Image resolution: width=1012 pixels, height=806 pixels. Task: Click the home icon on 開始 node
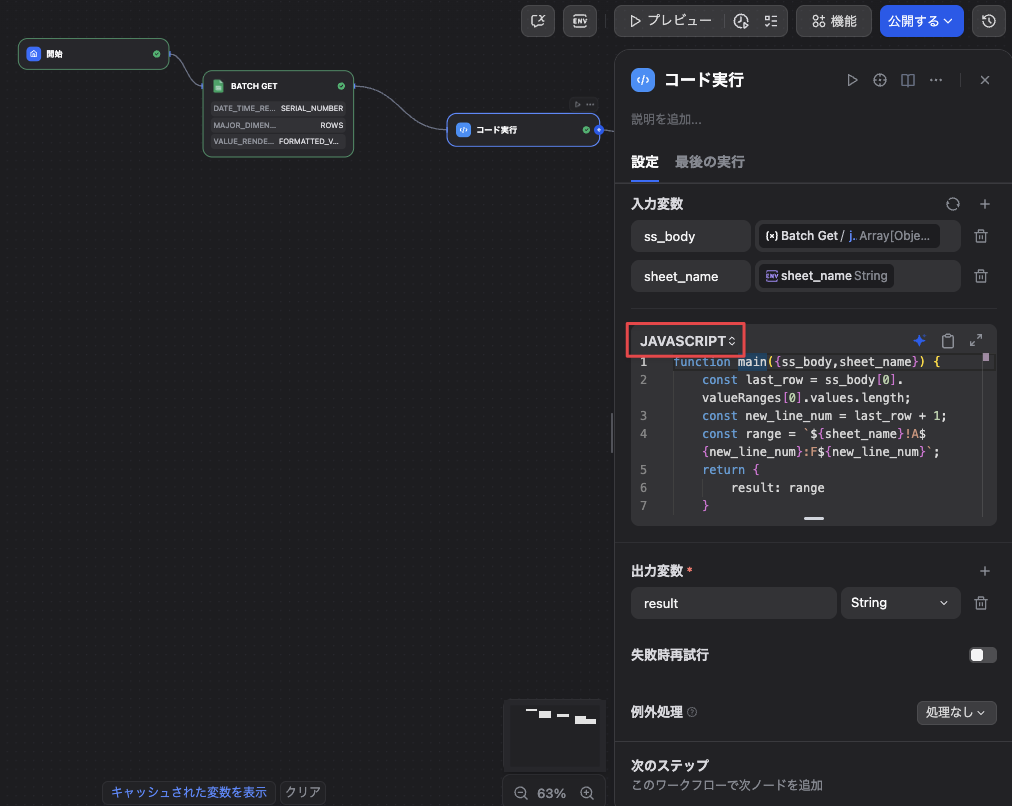(34, 54)
